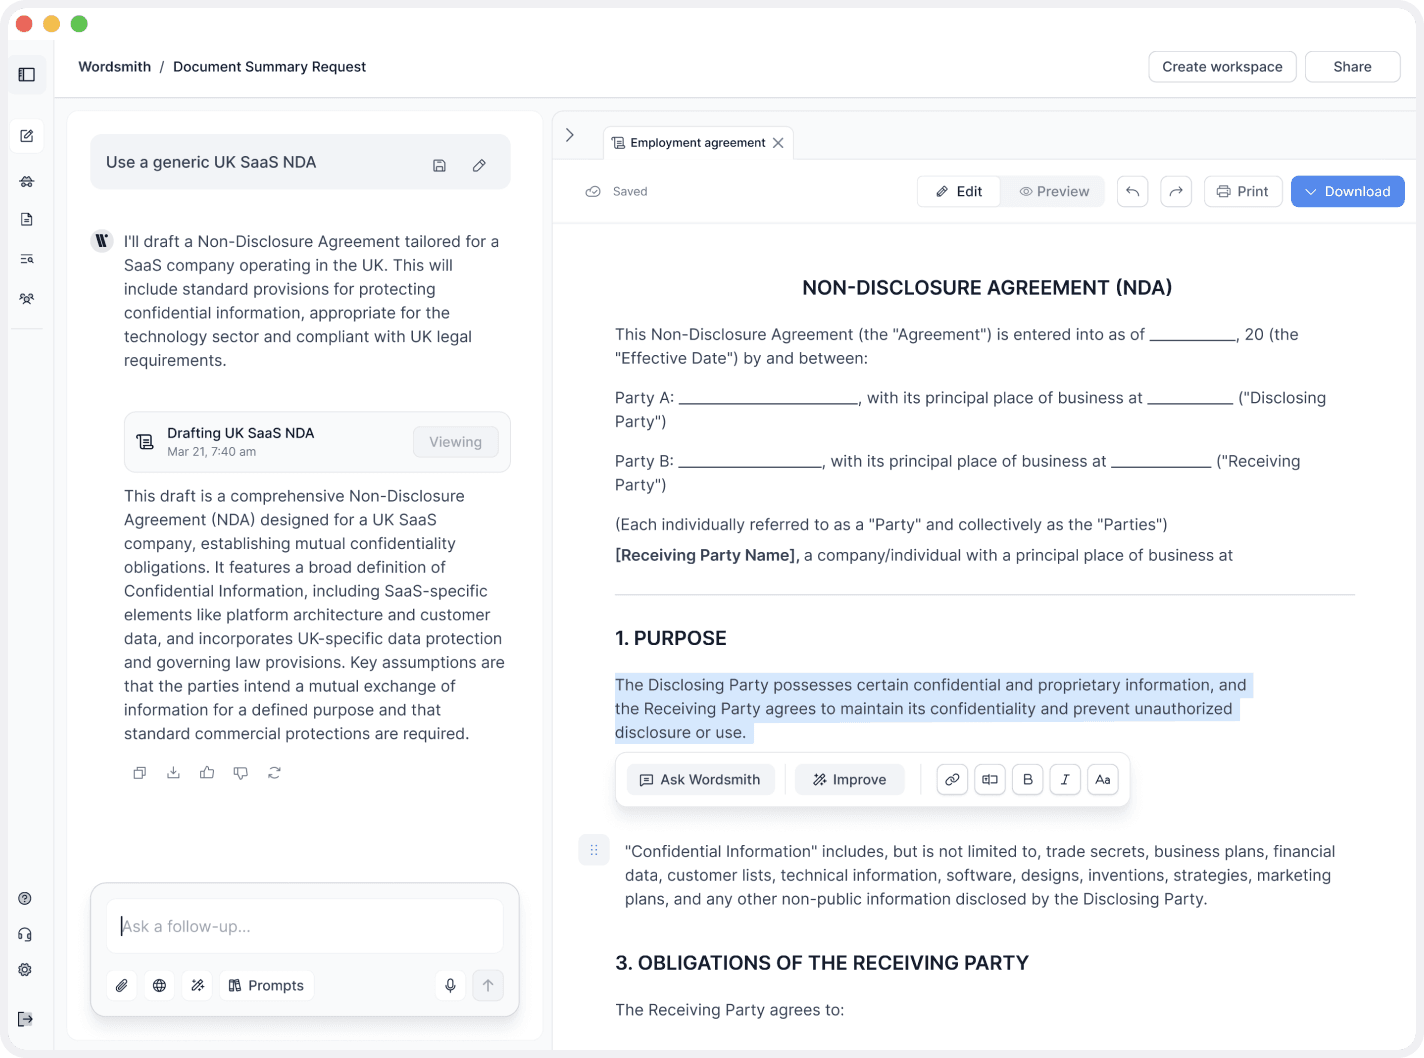The height and width of the screenshot is (1058, 1424).
Task: Toggle the sidebar panel icon
Action: (x=27, y=74)
